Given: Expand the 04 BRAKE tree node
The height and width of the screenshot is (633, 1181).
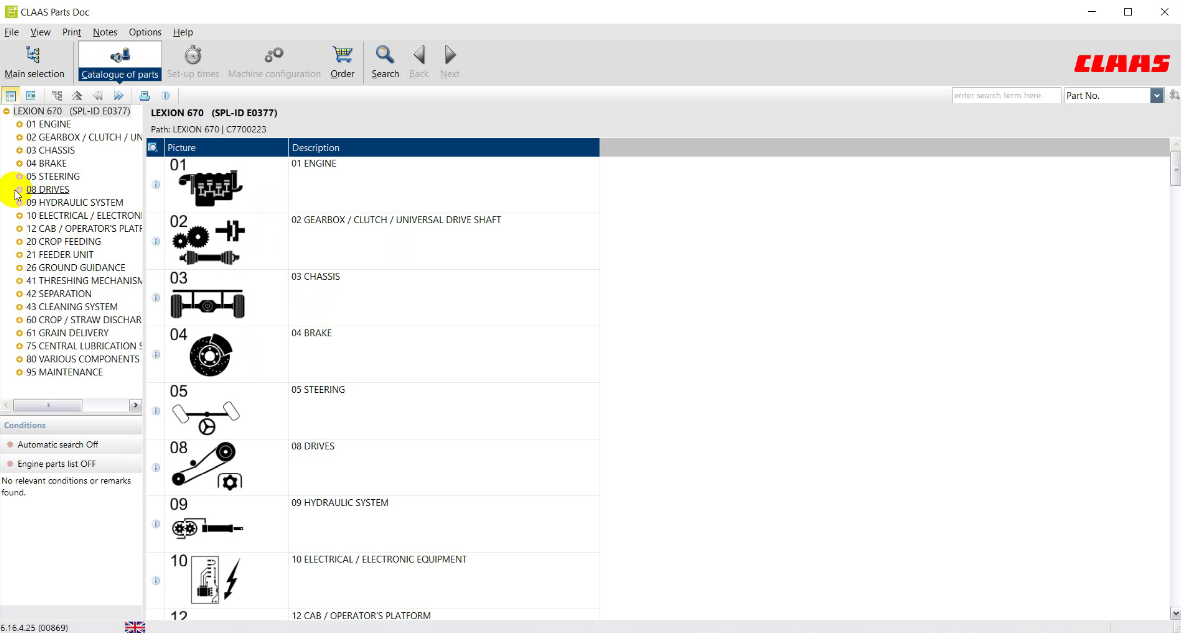Looking at the screenshot, I should coord(20,164).
